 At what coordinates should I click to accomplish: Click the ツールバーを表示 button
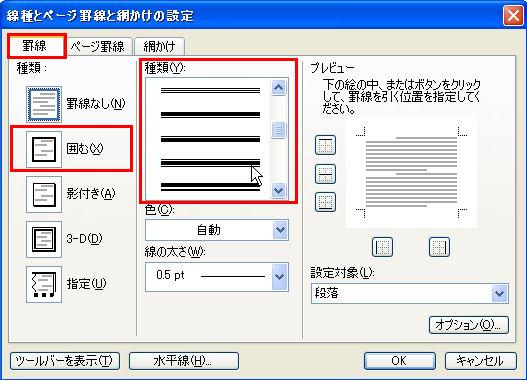click(x=65, y=361)
